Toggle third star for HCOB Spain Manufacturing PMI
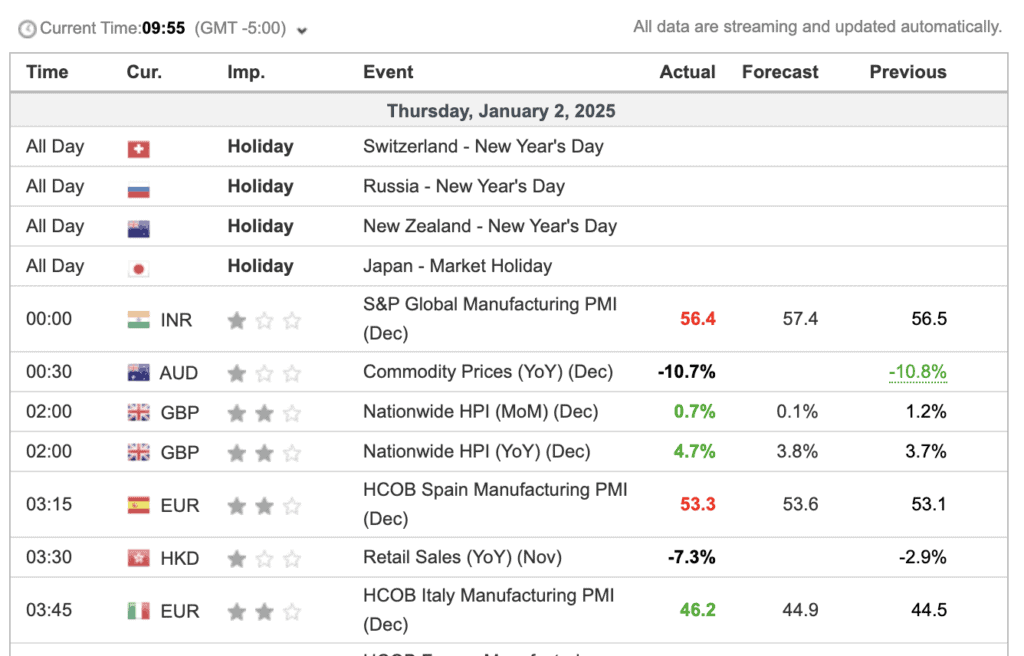The height and width of the screenshot is (656, 1024). click(291, 504)
